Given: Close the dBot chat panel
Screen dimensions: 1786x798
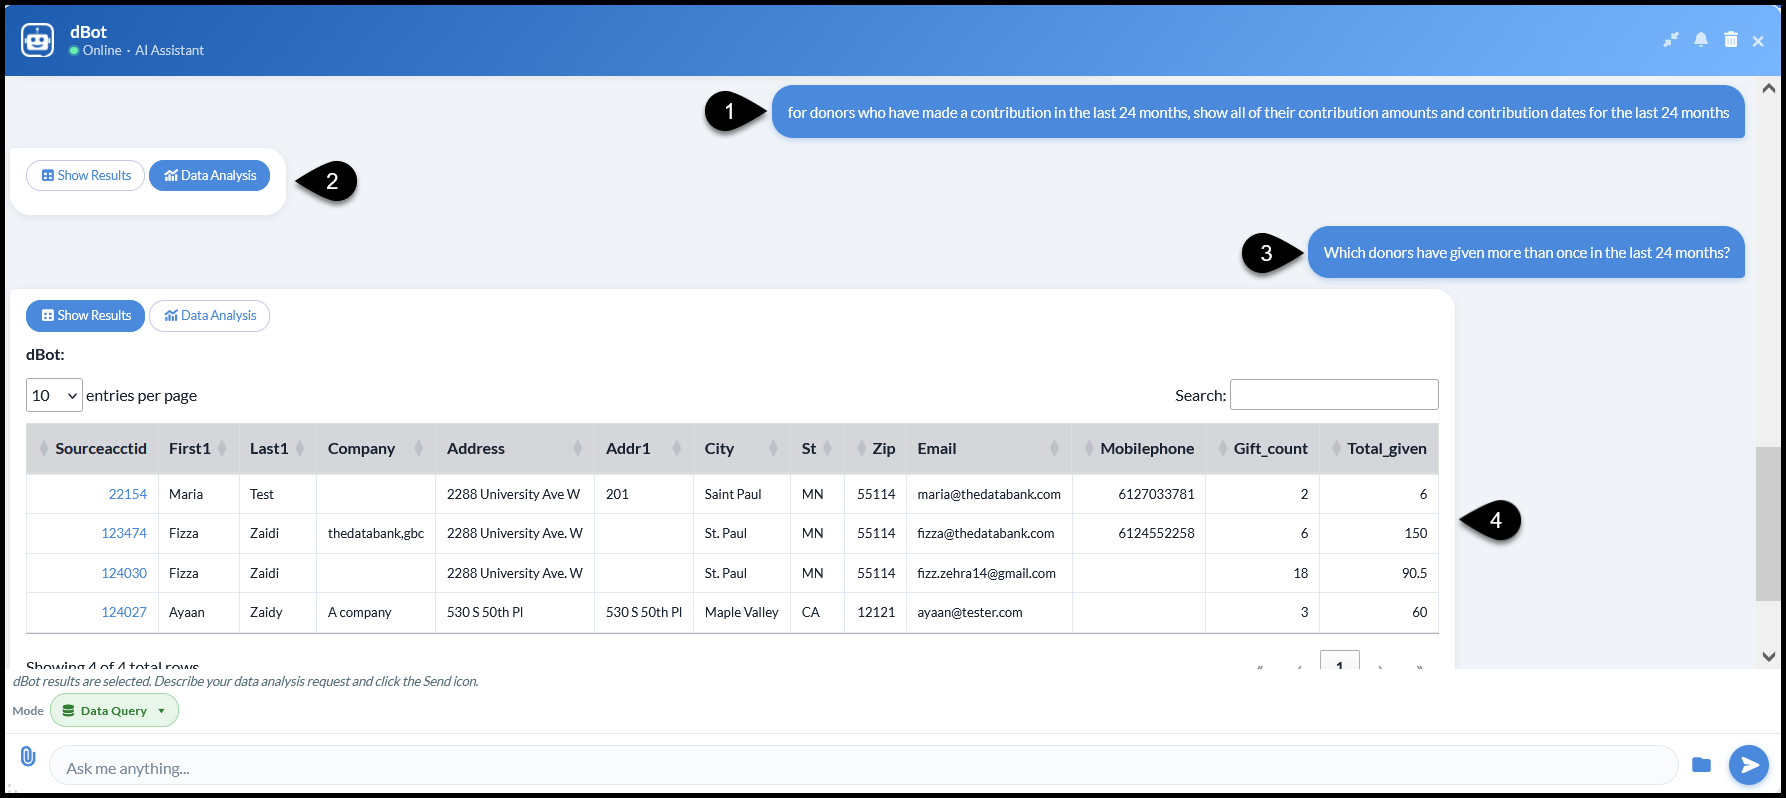Looking at the screenshot, I should coord(1758,41).
